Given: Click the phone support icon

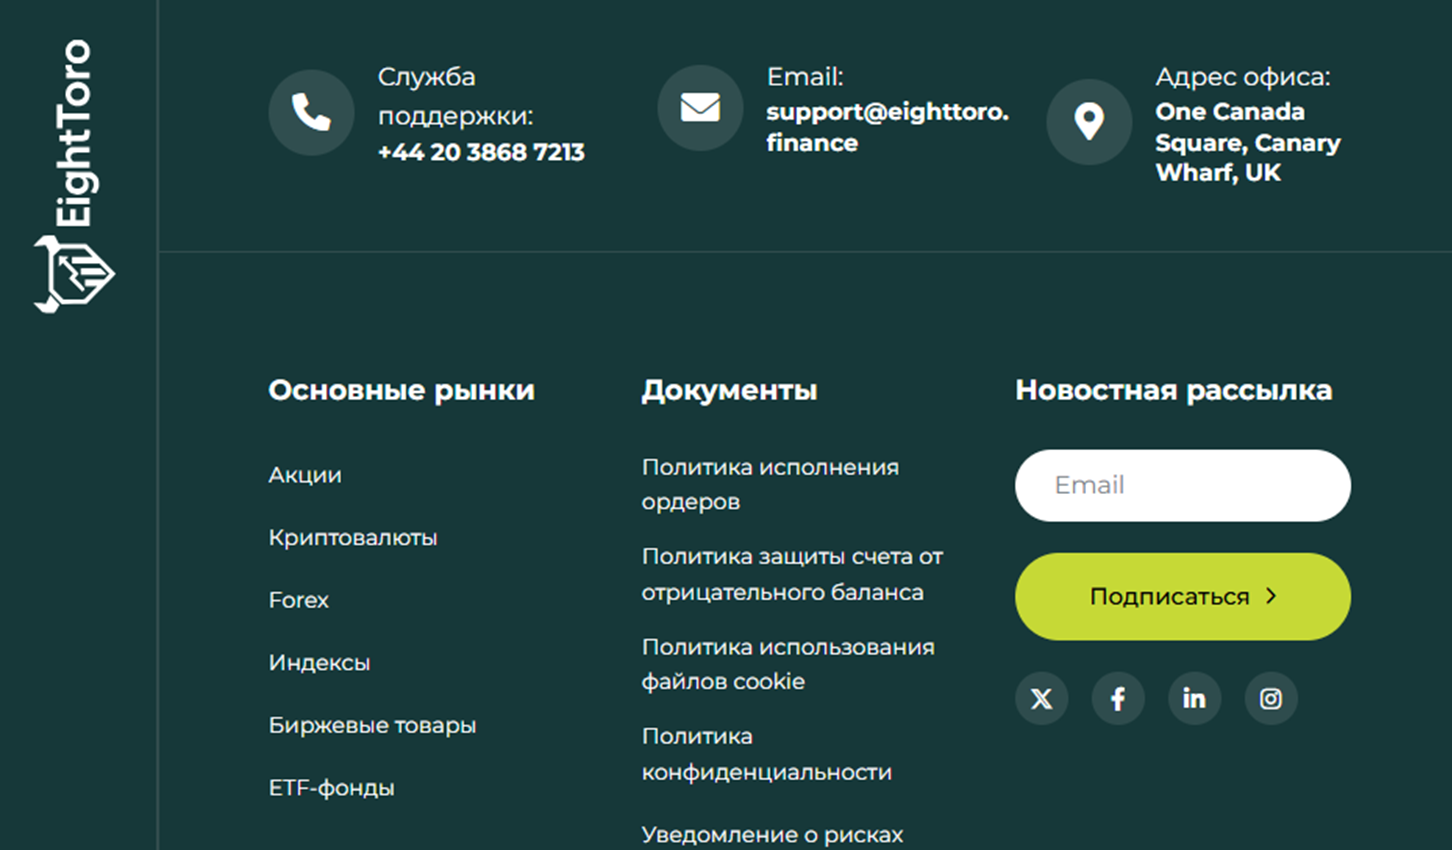Looking at the screenshot, I should 311,112.
